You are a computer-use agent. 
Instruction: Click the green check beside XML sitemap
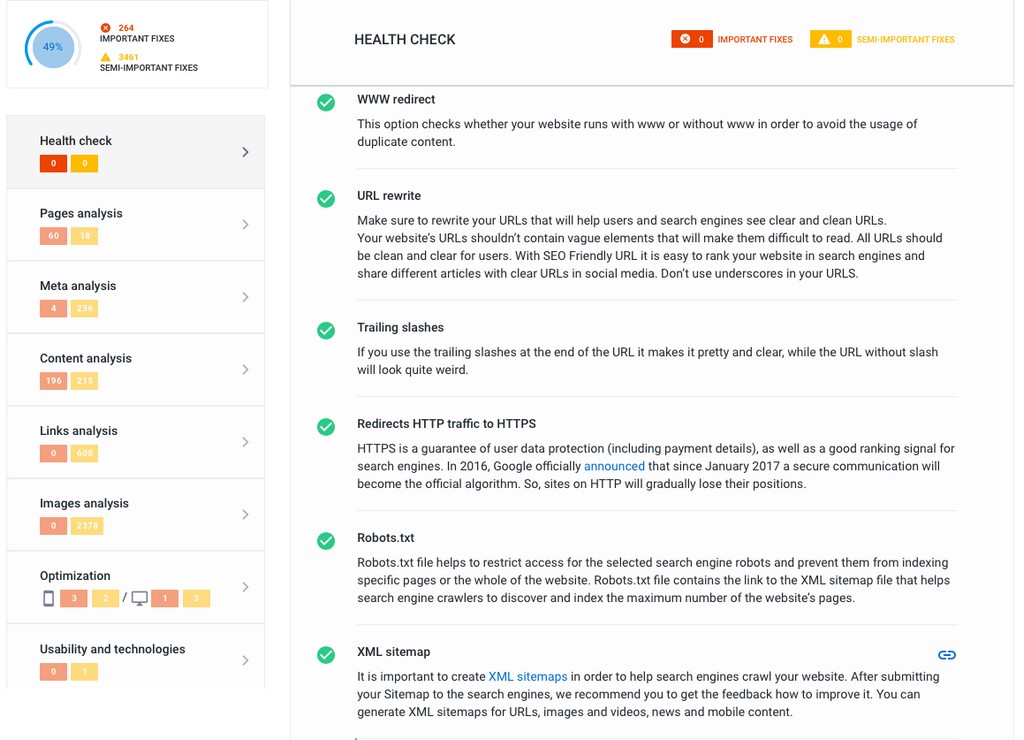pyautogui.click(x=326, y=655)
